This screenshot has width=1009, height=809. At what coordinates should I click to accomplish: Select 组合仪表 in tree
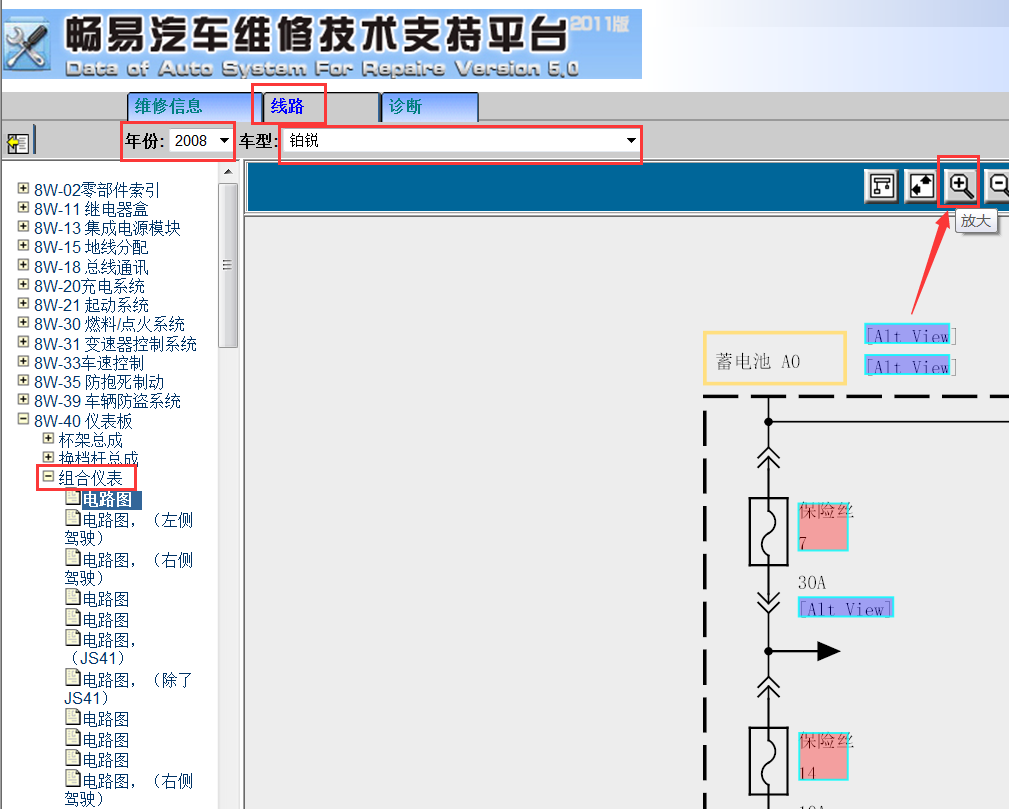(x=91, y=478)
